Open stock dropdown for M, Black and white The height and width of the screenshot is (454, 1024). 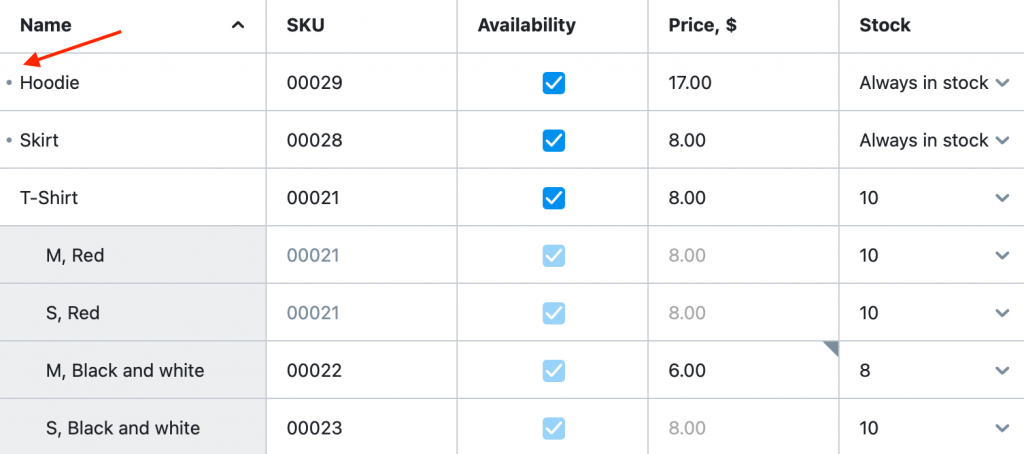coord(1002,371)
